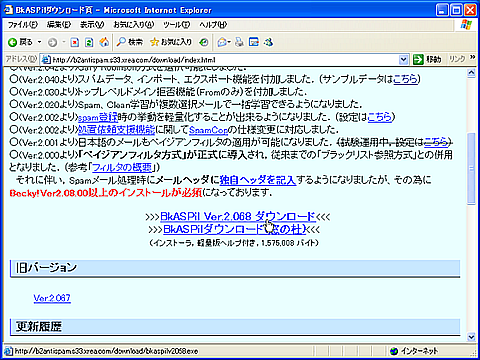This screenshot has width=480, height=360.
Task: Click installer size text 1,575,008 バイト
Action: coord(290,243)
